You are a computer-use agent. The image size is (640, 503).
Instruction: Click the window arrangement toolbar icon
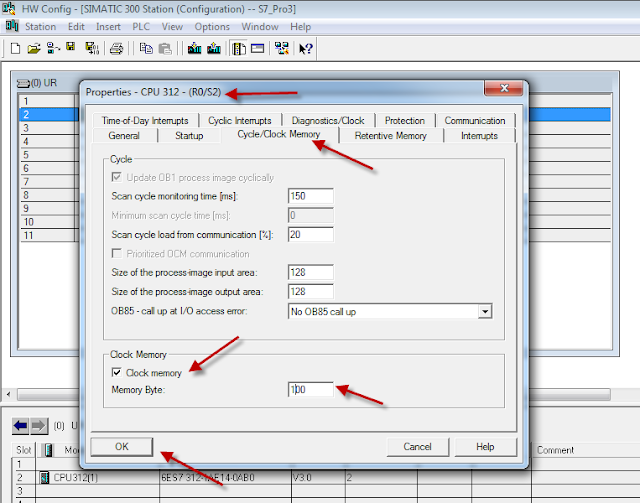(x=258, y=49)
